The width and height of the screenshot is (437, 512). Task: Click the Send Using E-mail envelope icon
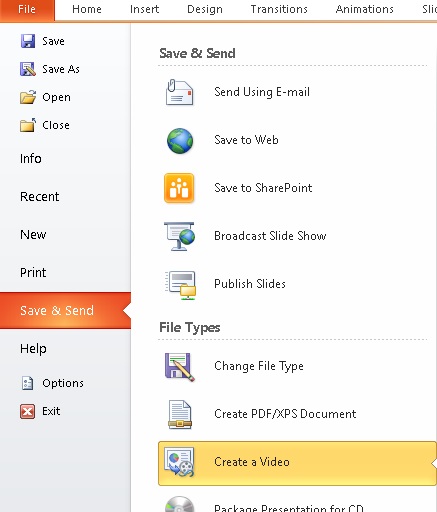coord(179,92)
